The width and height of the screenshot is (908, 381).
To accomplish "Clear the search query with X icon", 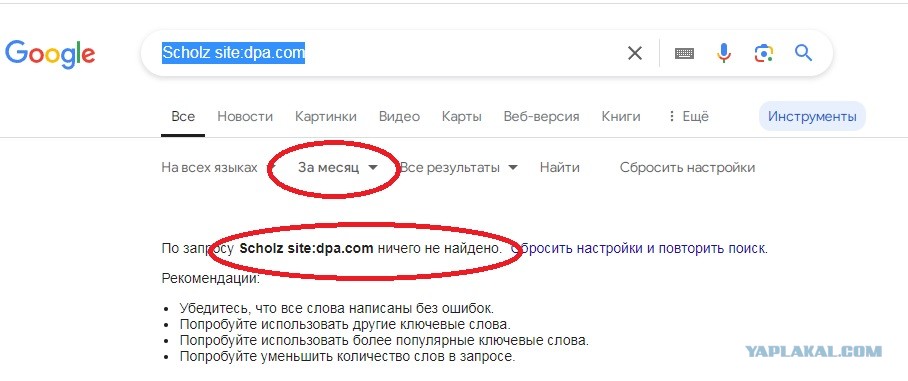I will tap(635, 53).
